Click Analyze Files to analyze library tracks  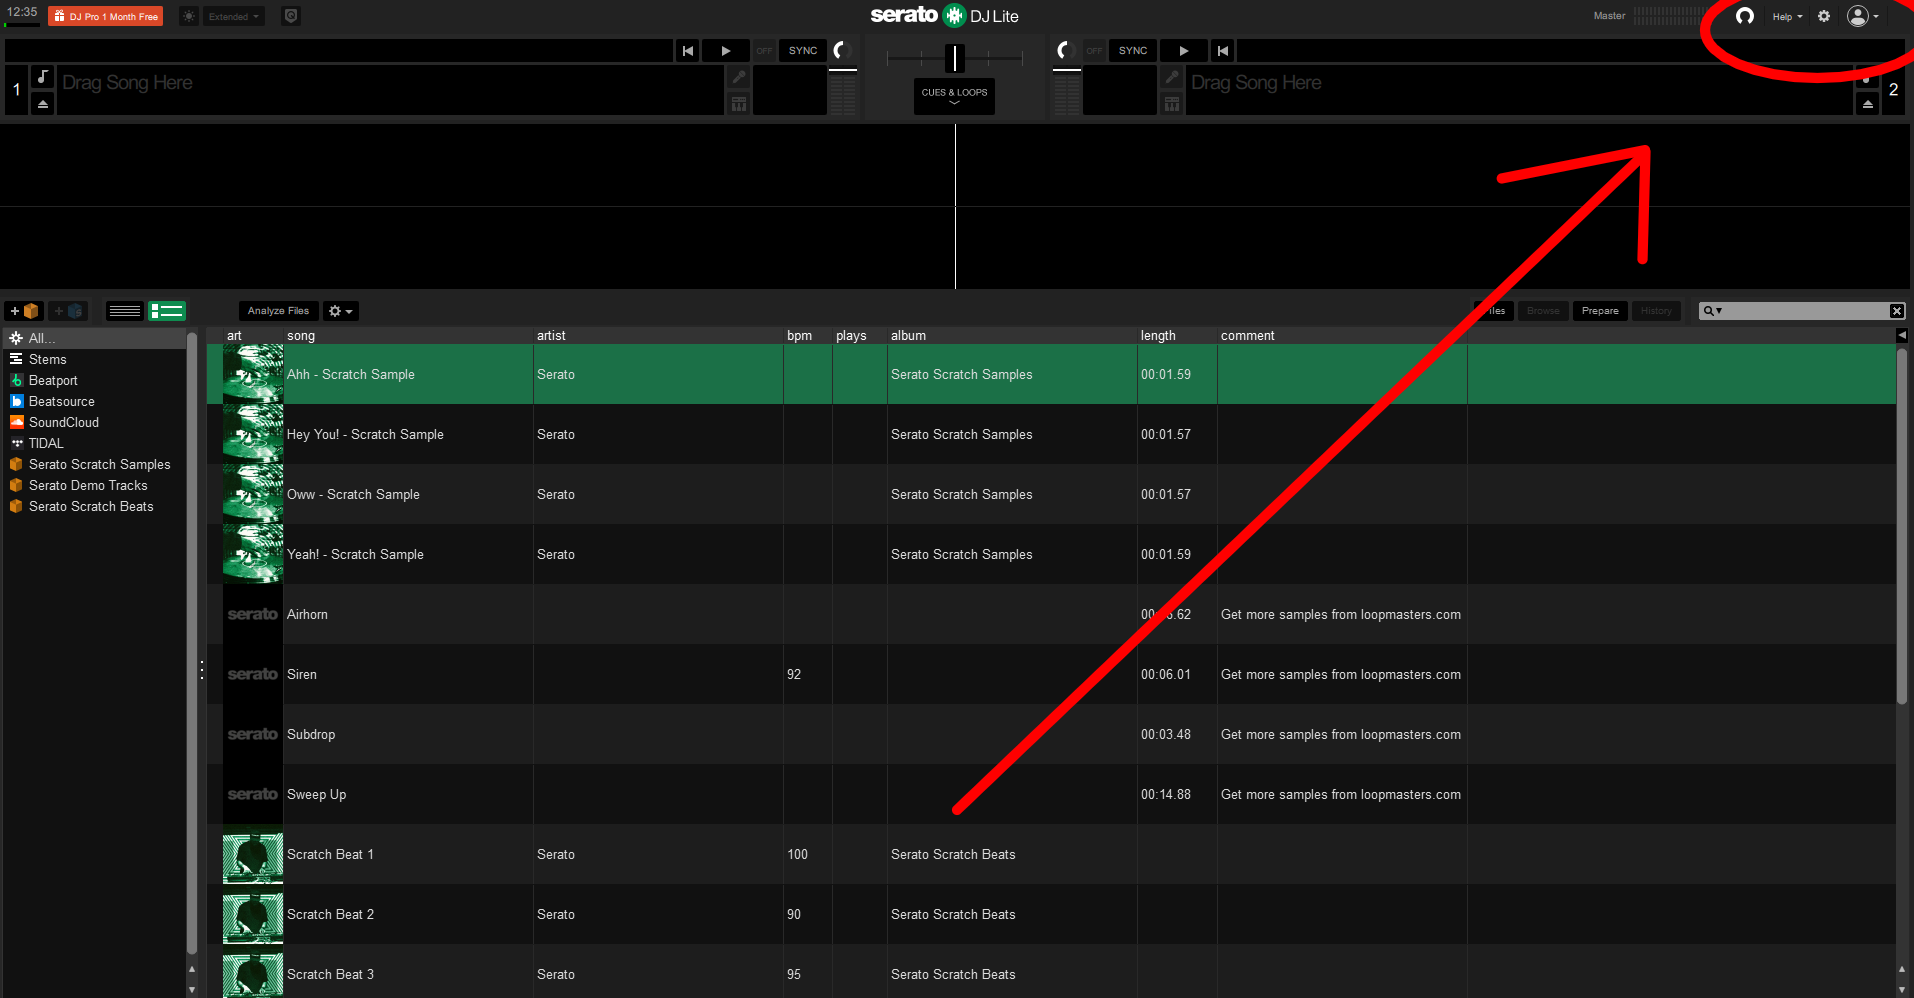point(278,311)
